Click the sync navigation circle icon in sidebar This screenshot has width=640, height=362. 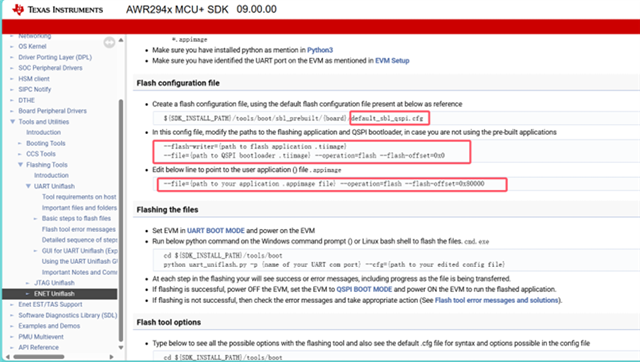tap(109, 42)
